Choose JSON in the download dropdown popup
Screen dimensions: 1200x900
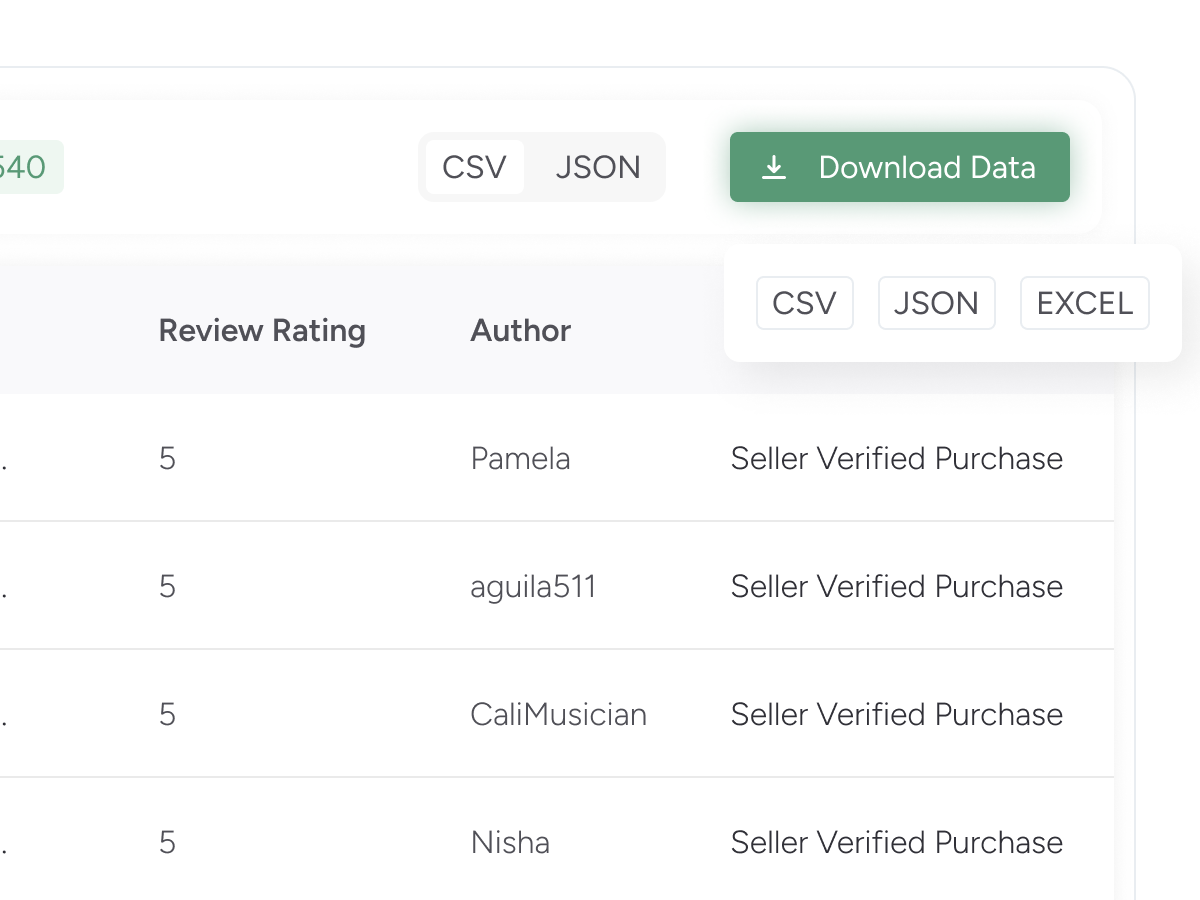coord(936,303)
